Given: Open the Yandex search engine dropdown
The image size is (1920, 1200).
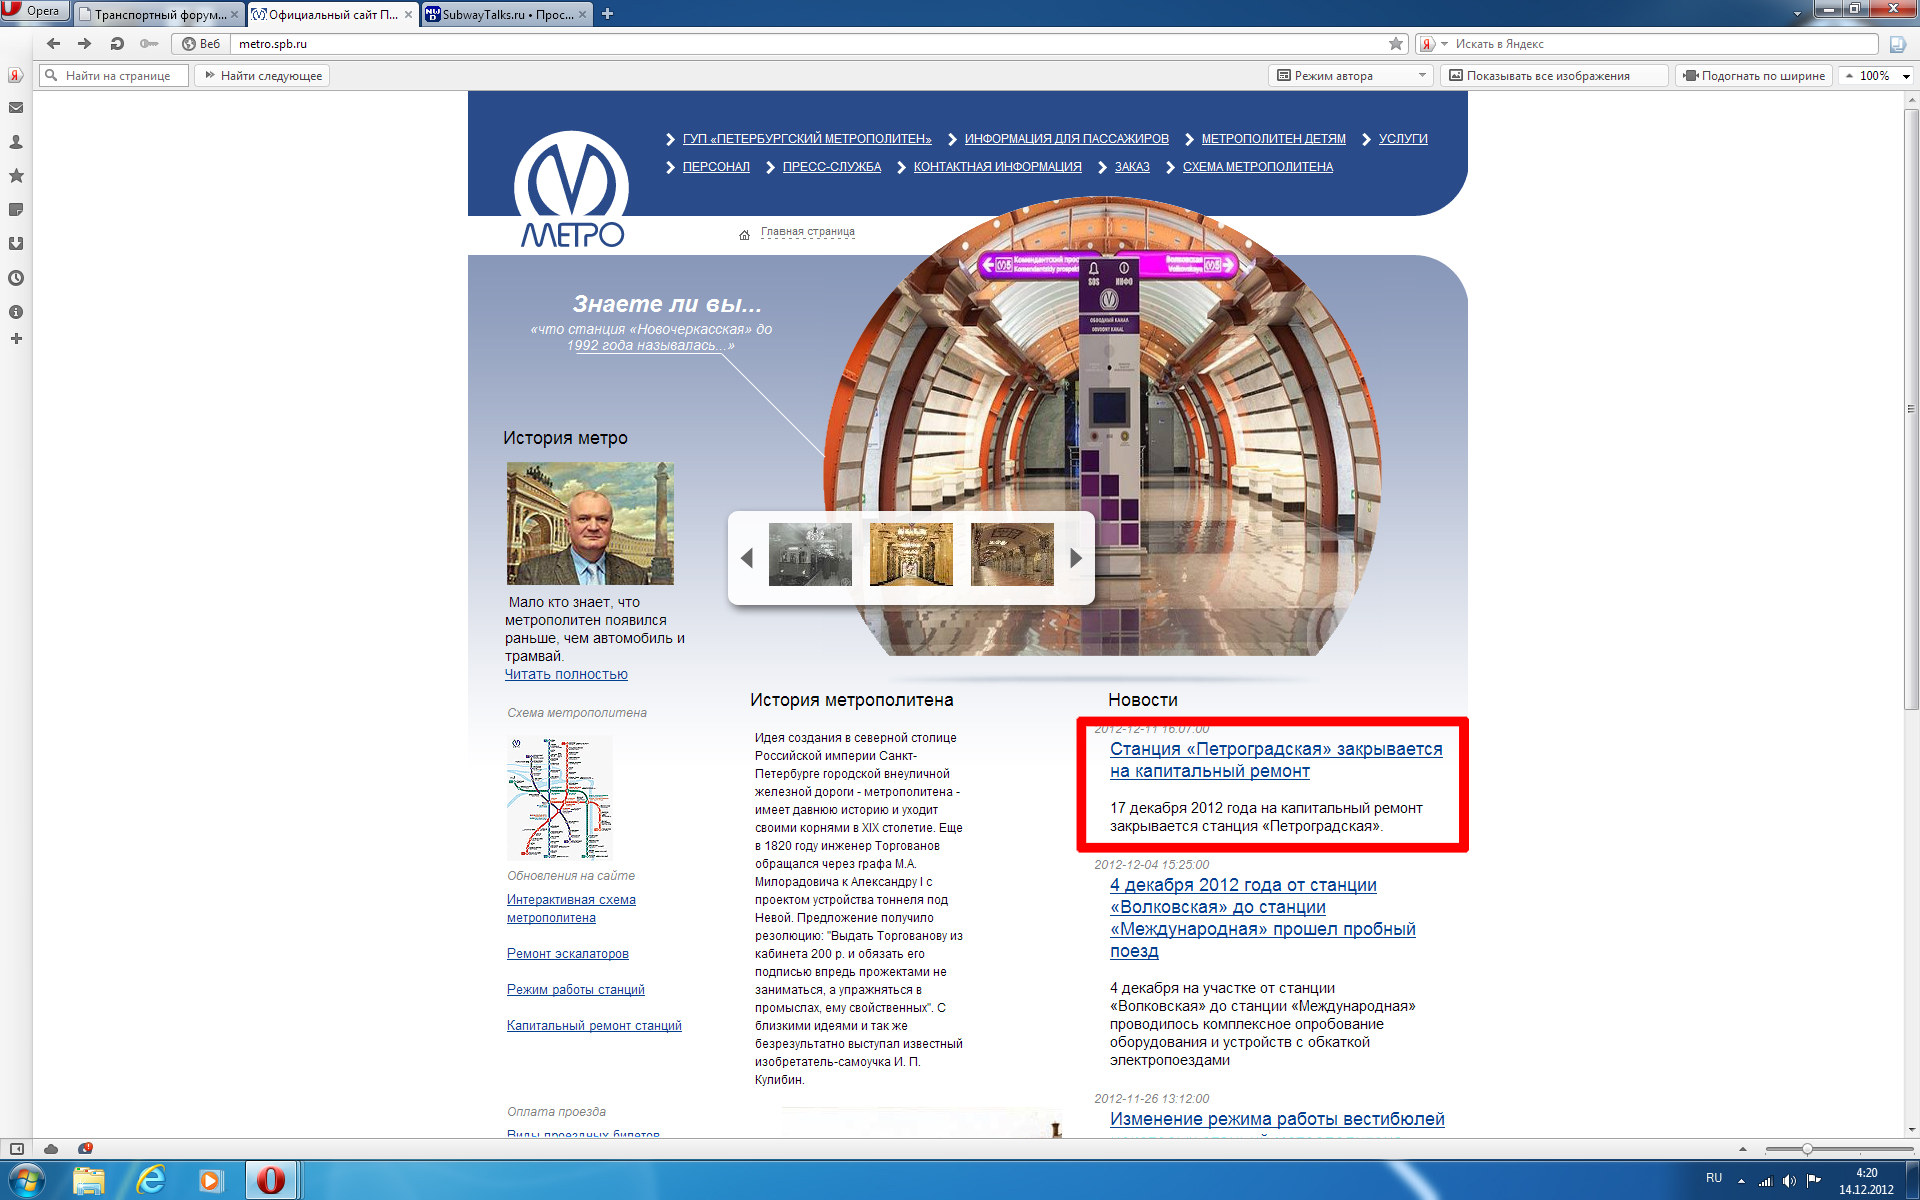Looking at the screenshot, I should (1444, 44).
